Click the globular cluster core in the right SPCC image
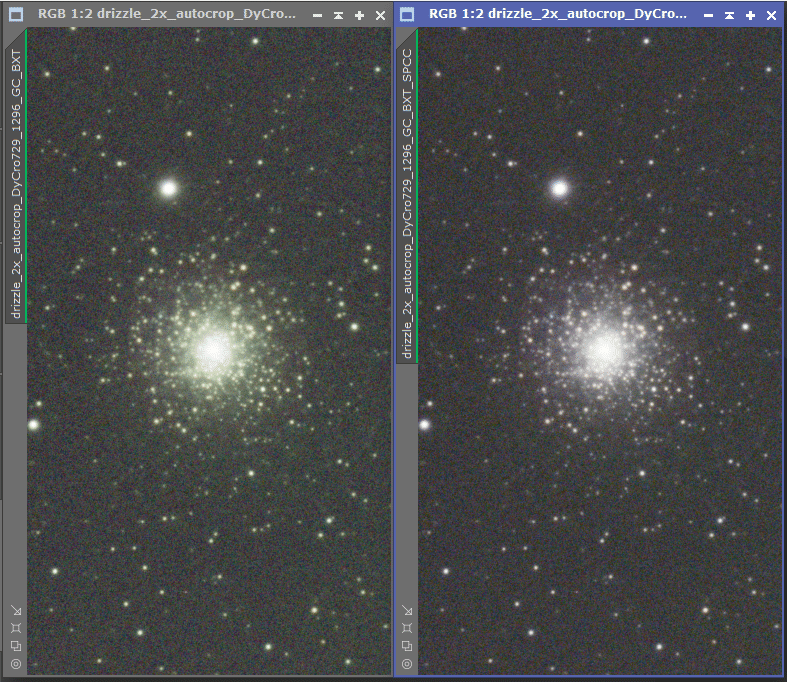This screenshot has width=787, height=682. click(x=604, y=350)
